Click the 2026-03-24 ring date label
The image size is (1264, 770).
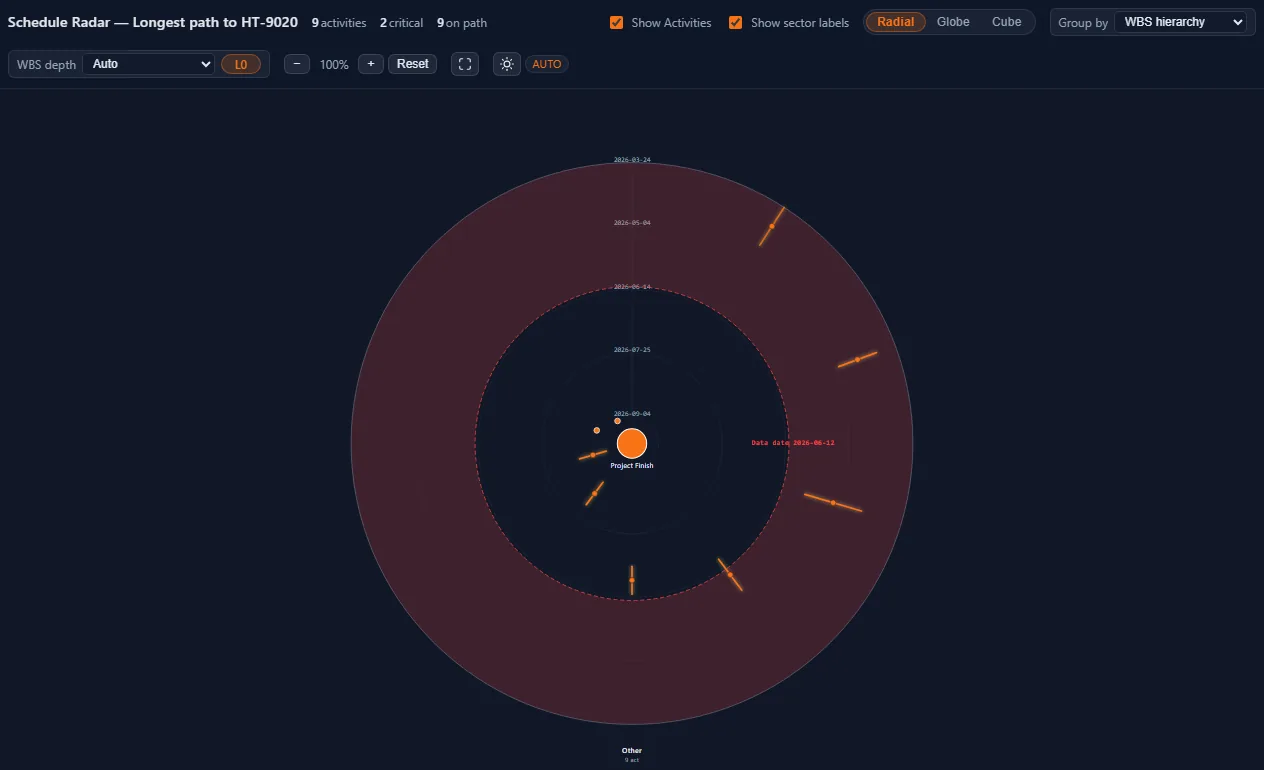tap(632, 160)
